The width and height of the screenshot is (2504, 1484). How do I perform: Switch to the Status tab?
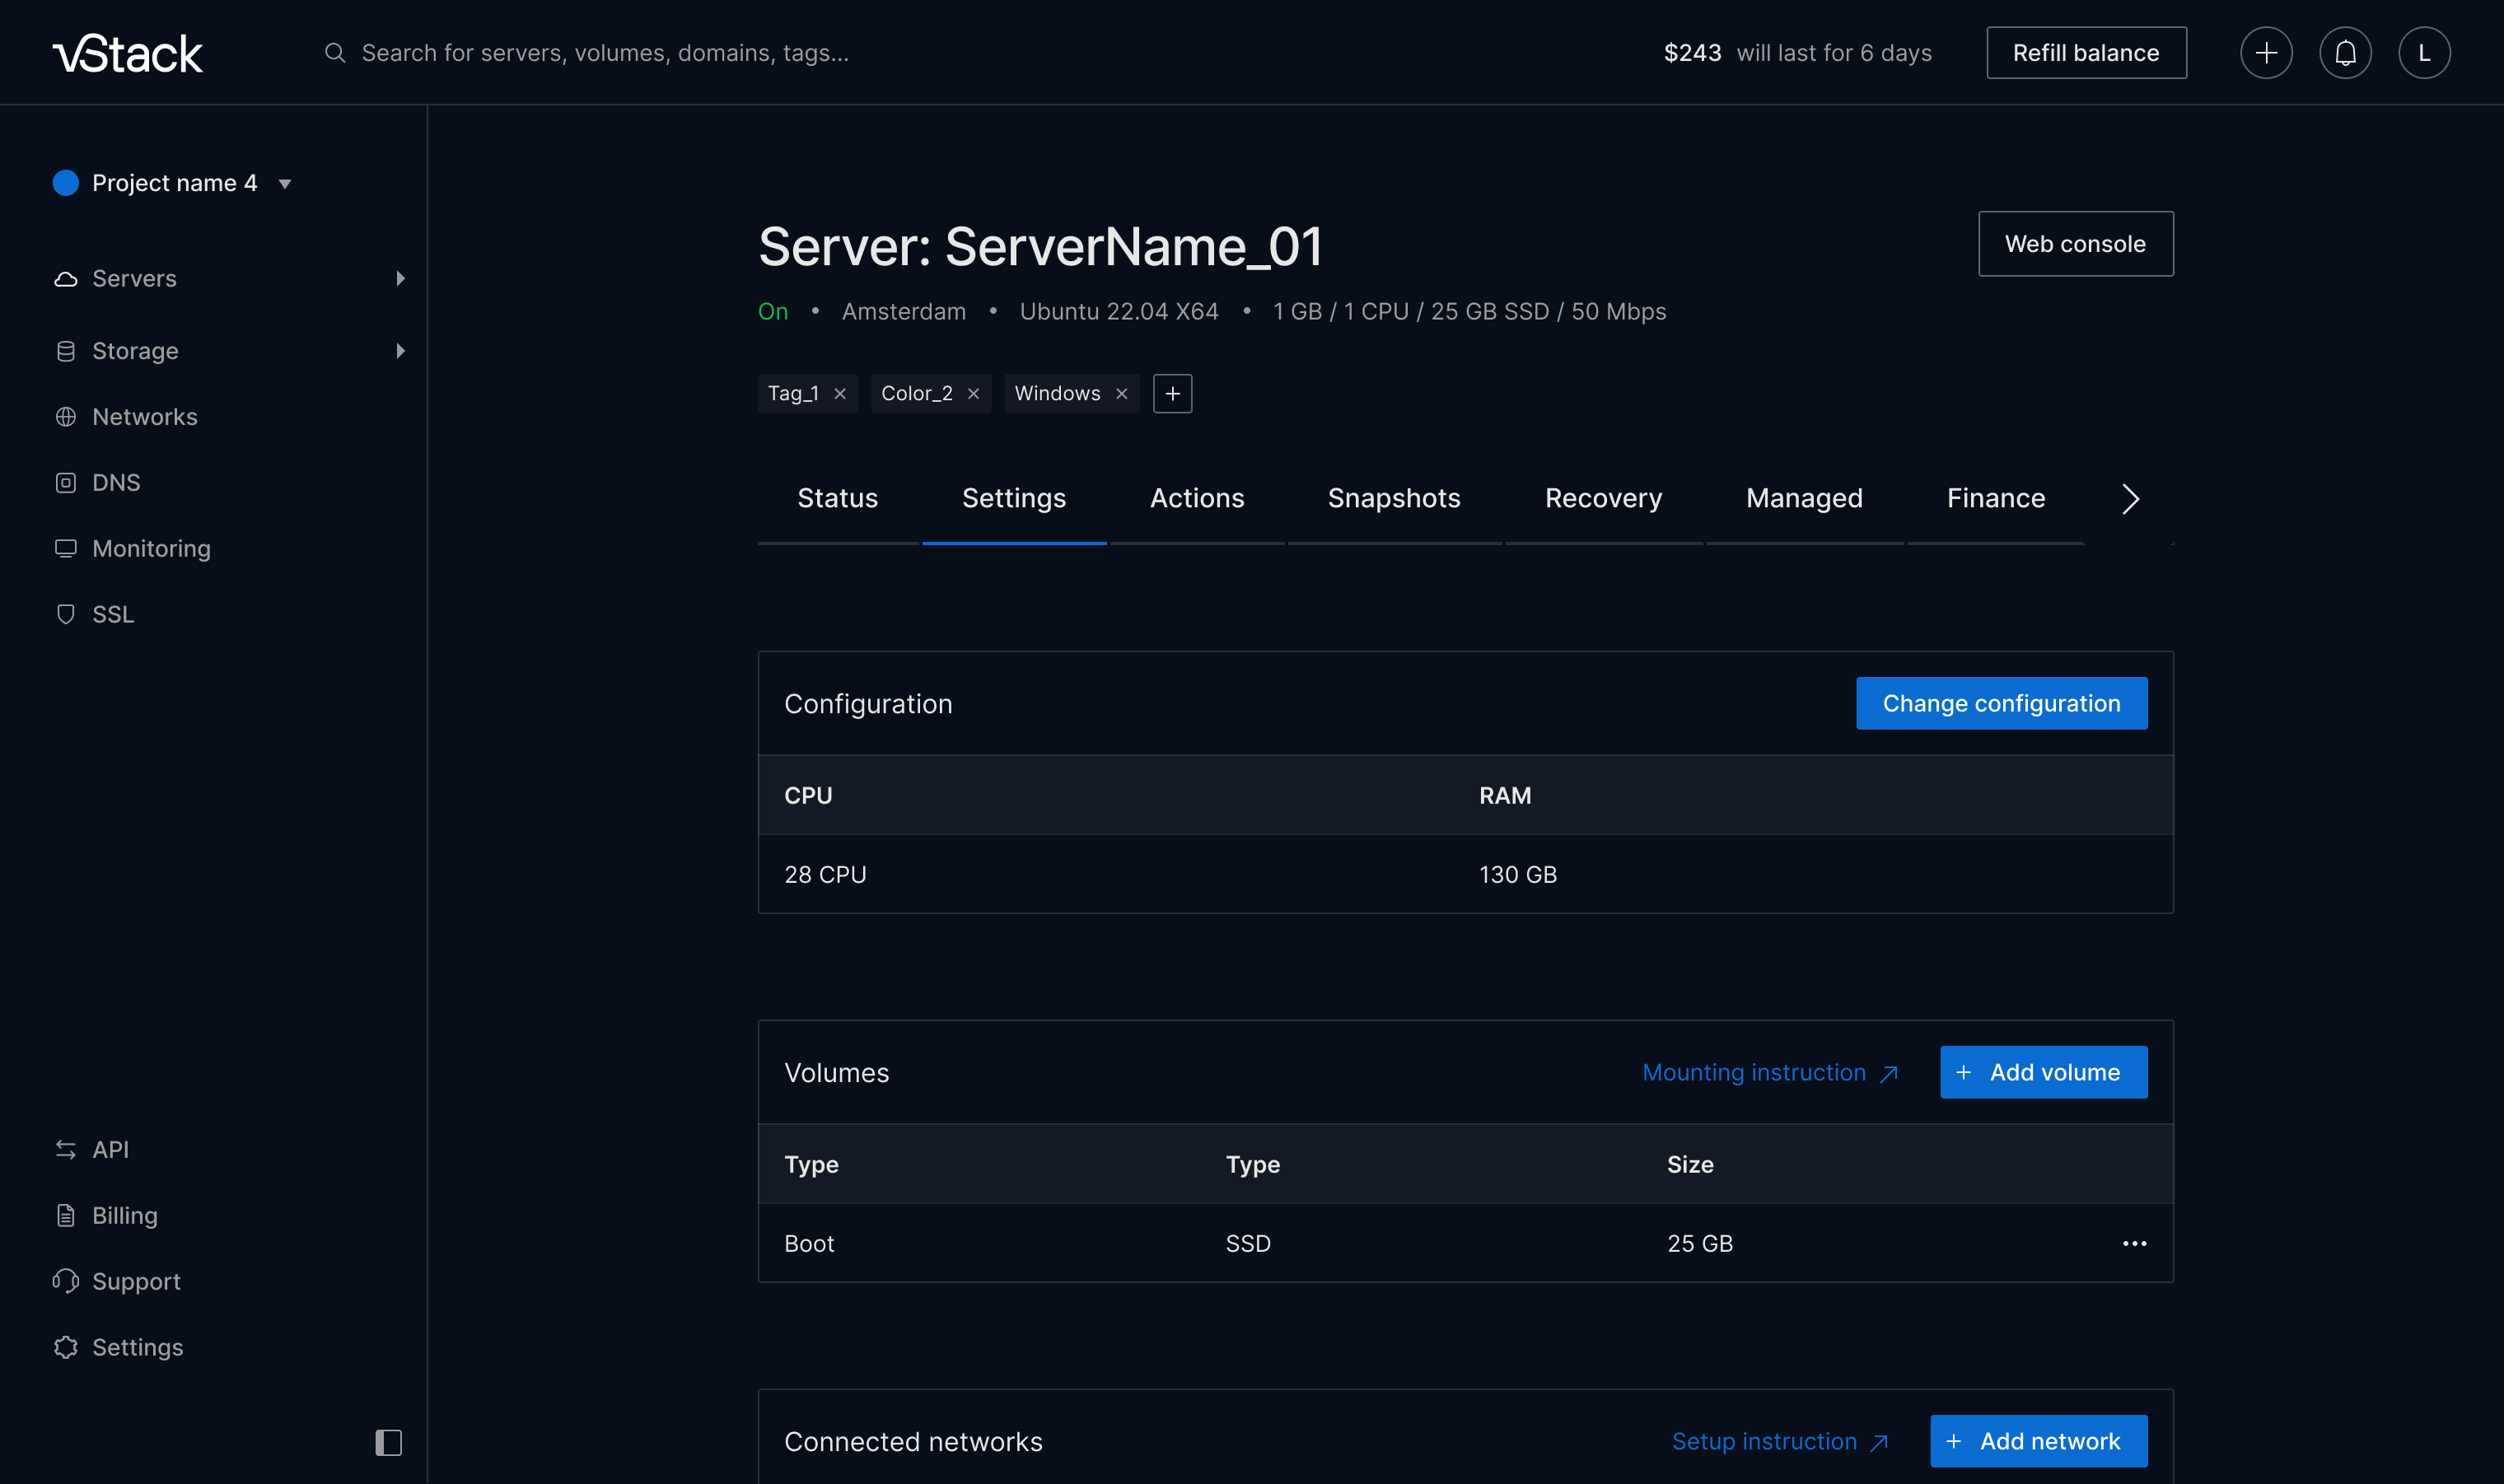pyautogui.click(x=837, y=499)
